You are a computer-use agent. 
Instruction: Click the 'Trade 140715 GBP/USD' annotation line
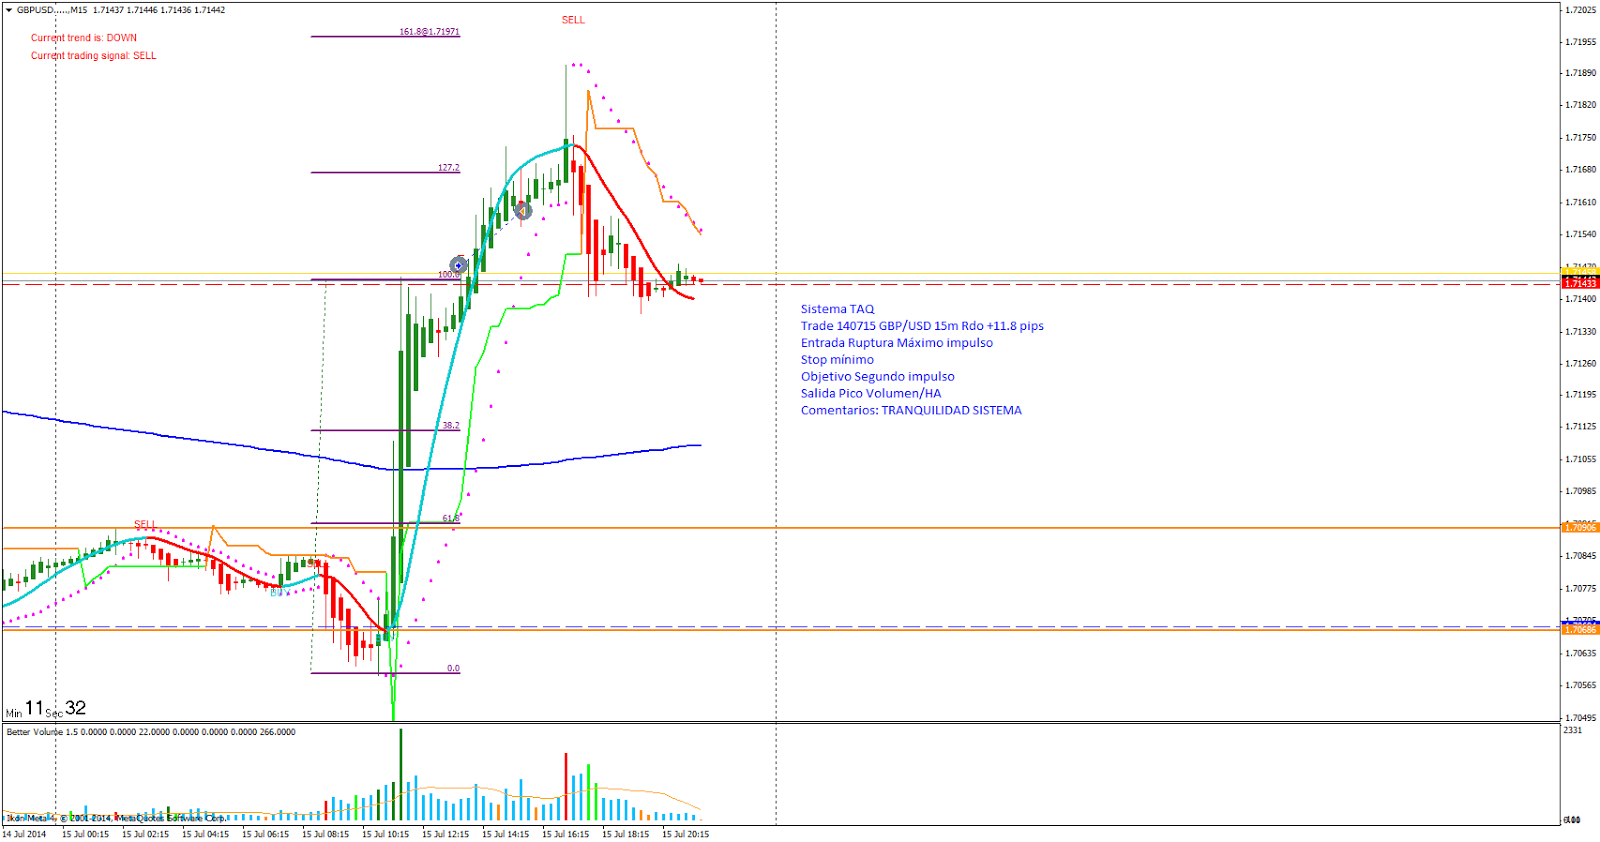[921, 326]
